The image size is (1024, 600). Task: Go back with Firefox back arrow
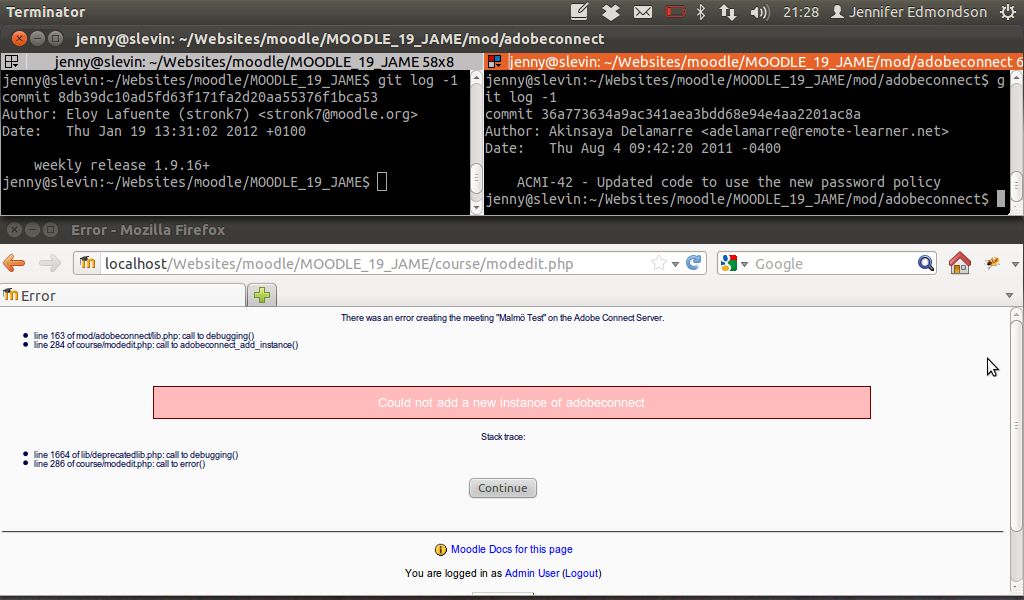pos(14,263)
